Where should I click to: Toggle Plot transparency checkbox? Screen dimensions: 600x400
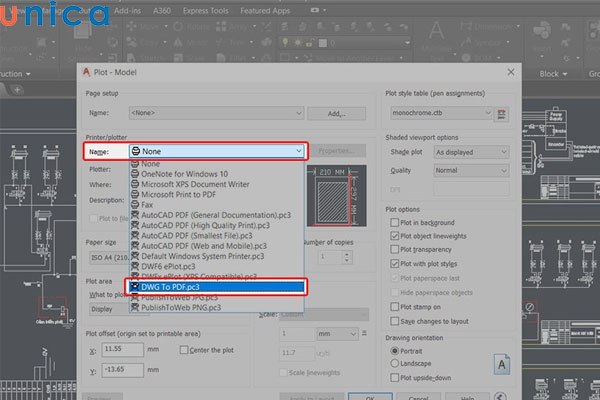coord(395,249)
